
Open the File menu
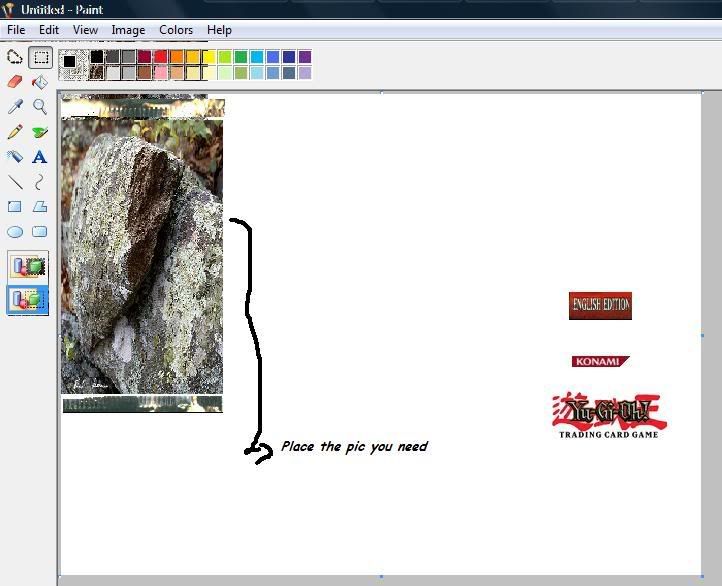[16, 30]
